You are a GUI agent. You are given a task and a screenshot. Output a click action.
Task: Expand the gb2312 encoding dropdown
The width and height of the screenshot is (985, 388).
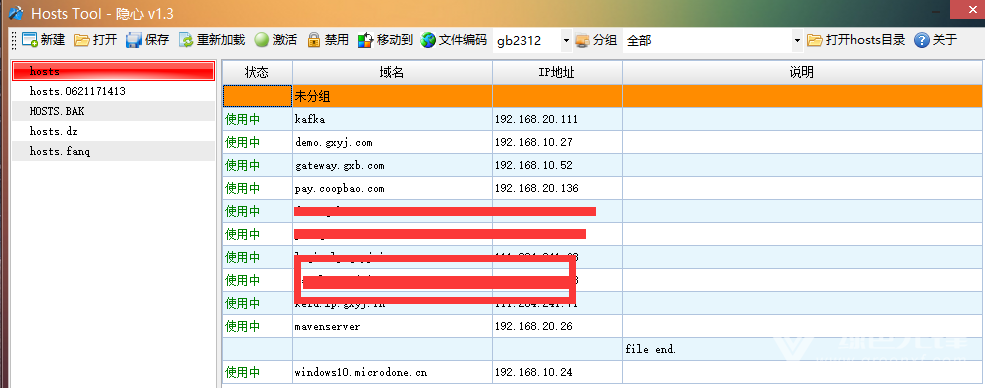point(565,41)
